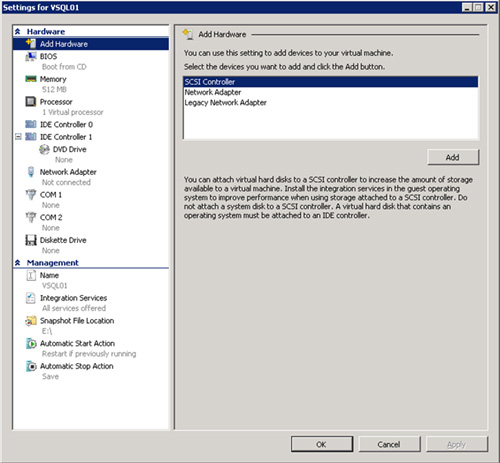Open the Memory settings icon
The height and width of the screenshot is (463, 500).
click(31, 79)
